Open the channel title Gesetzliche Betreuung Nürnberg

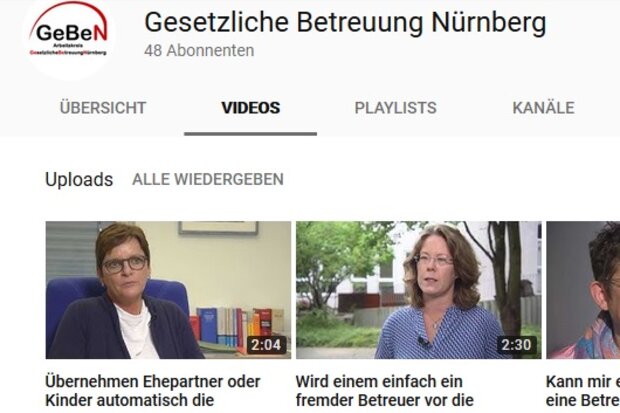pos(345,23)
